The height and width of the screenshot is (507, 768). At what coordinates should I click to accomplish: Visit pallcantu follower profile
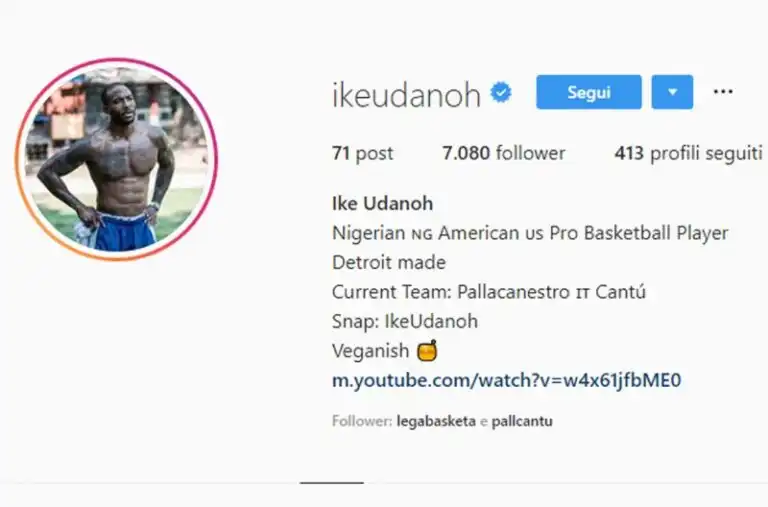[x=522, y=421]
